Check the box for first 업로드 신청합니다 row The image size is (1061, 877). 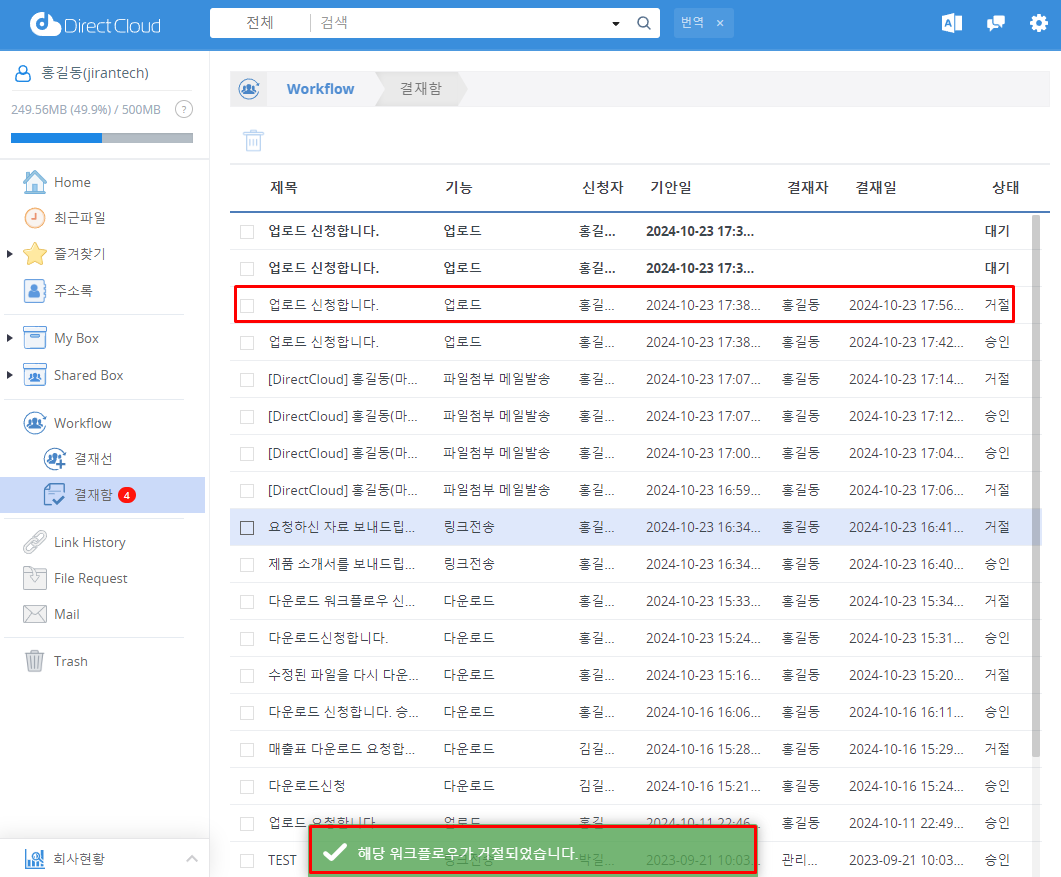click(247, 232)
